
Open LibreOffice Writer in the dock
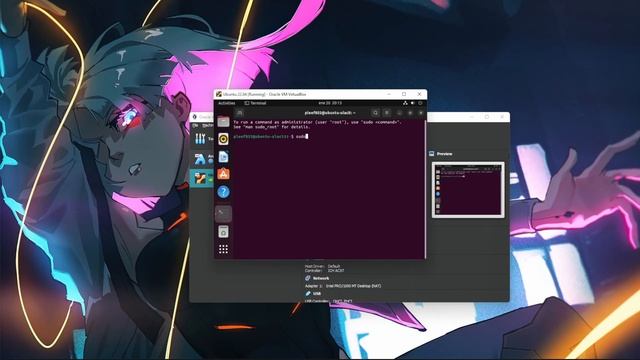(223, 157)
